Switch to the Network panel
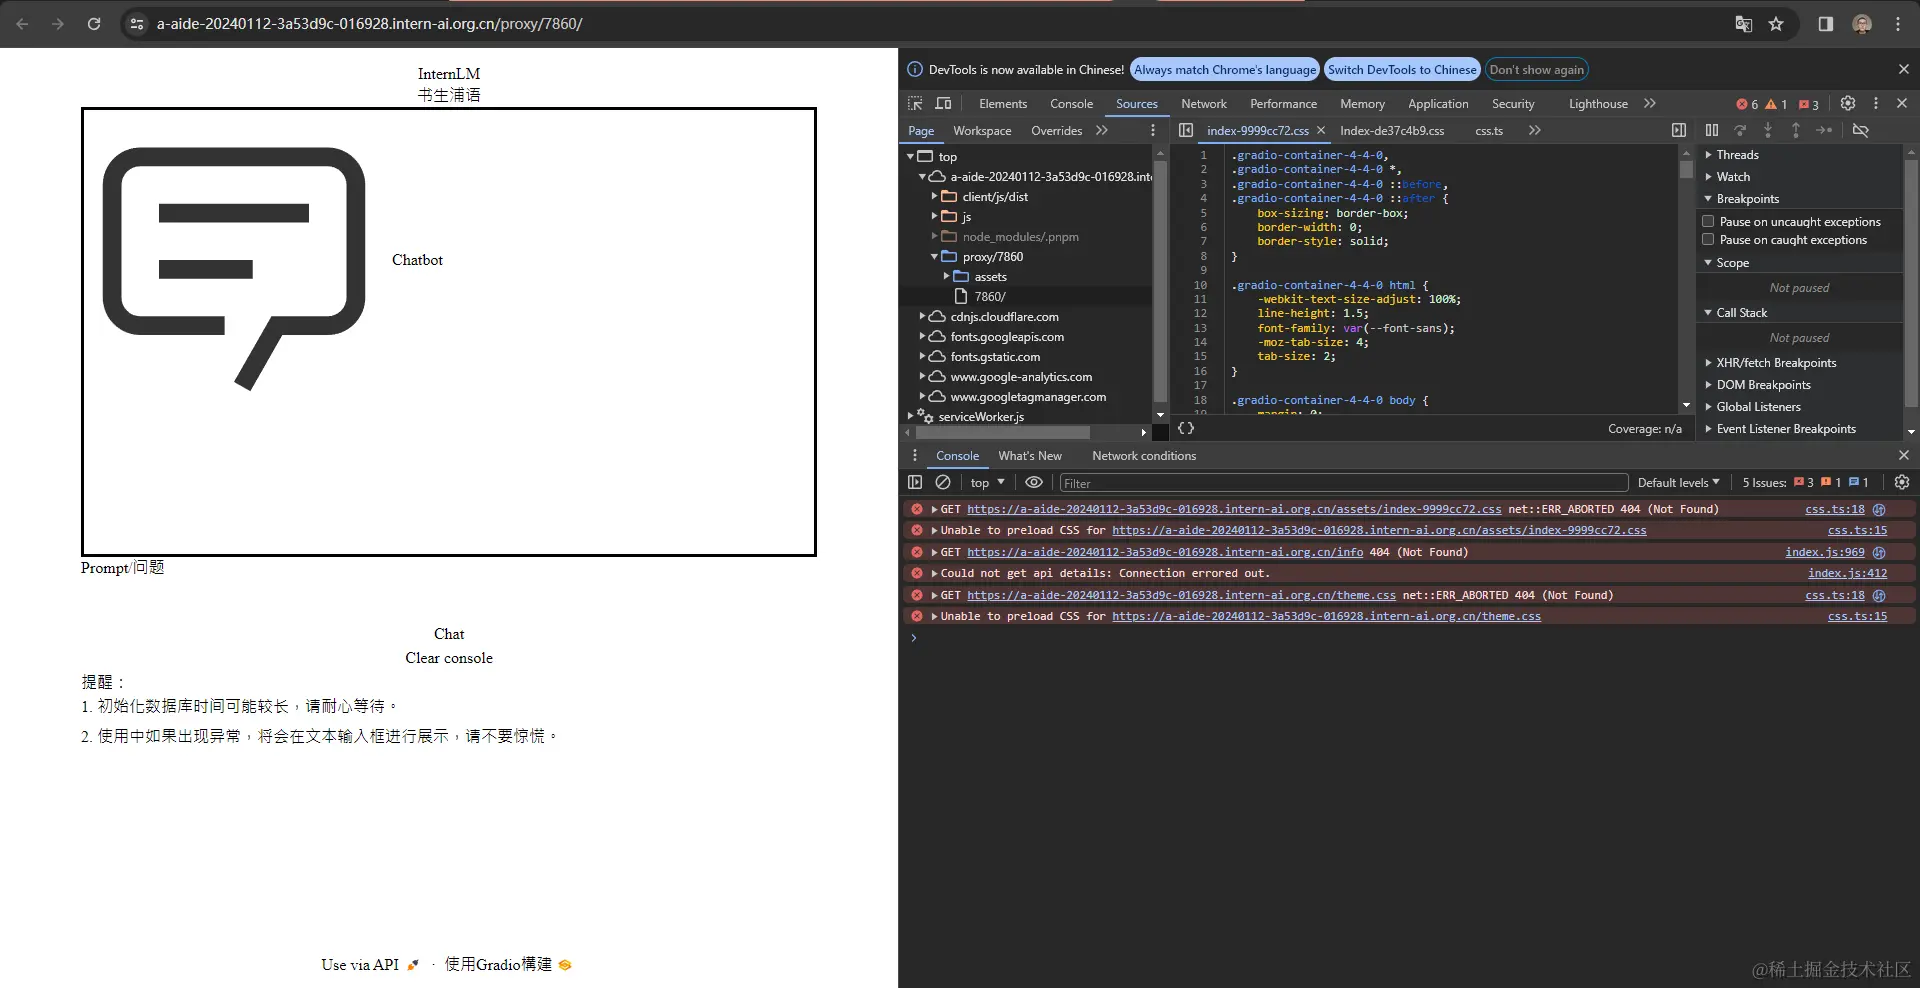This screenshot has width=1920, height=988. pyautogui.click(x=1204, y=104)
